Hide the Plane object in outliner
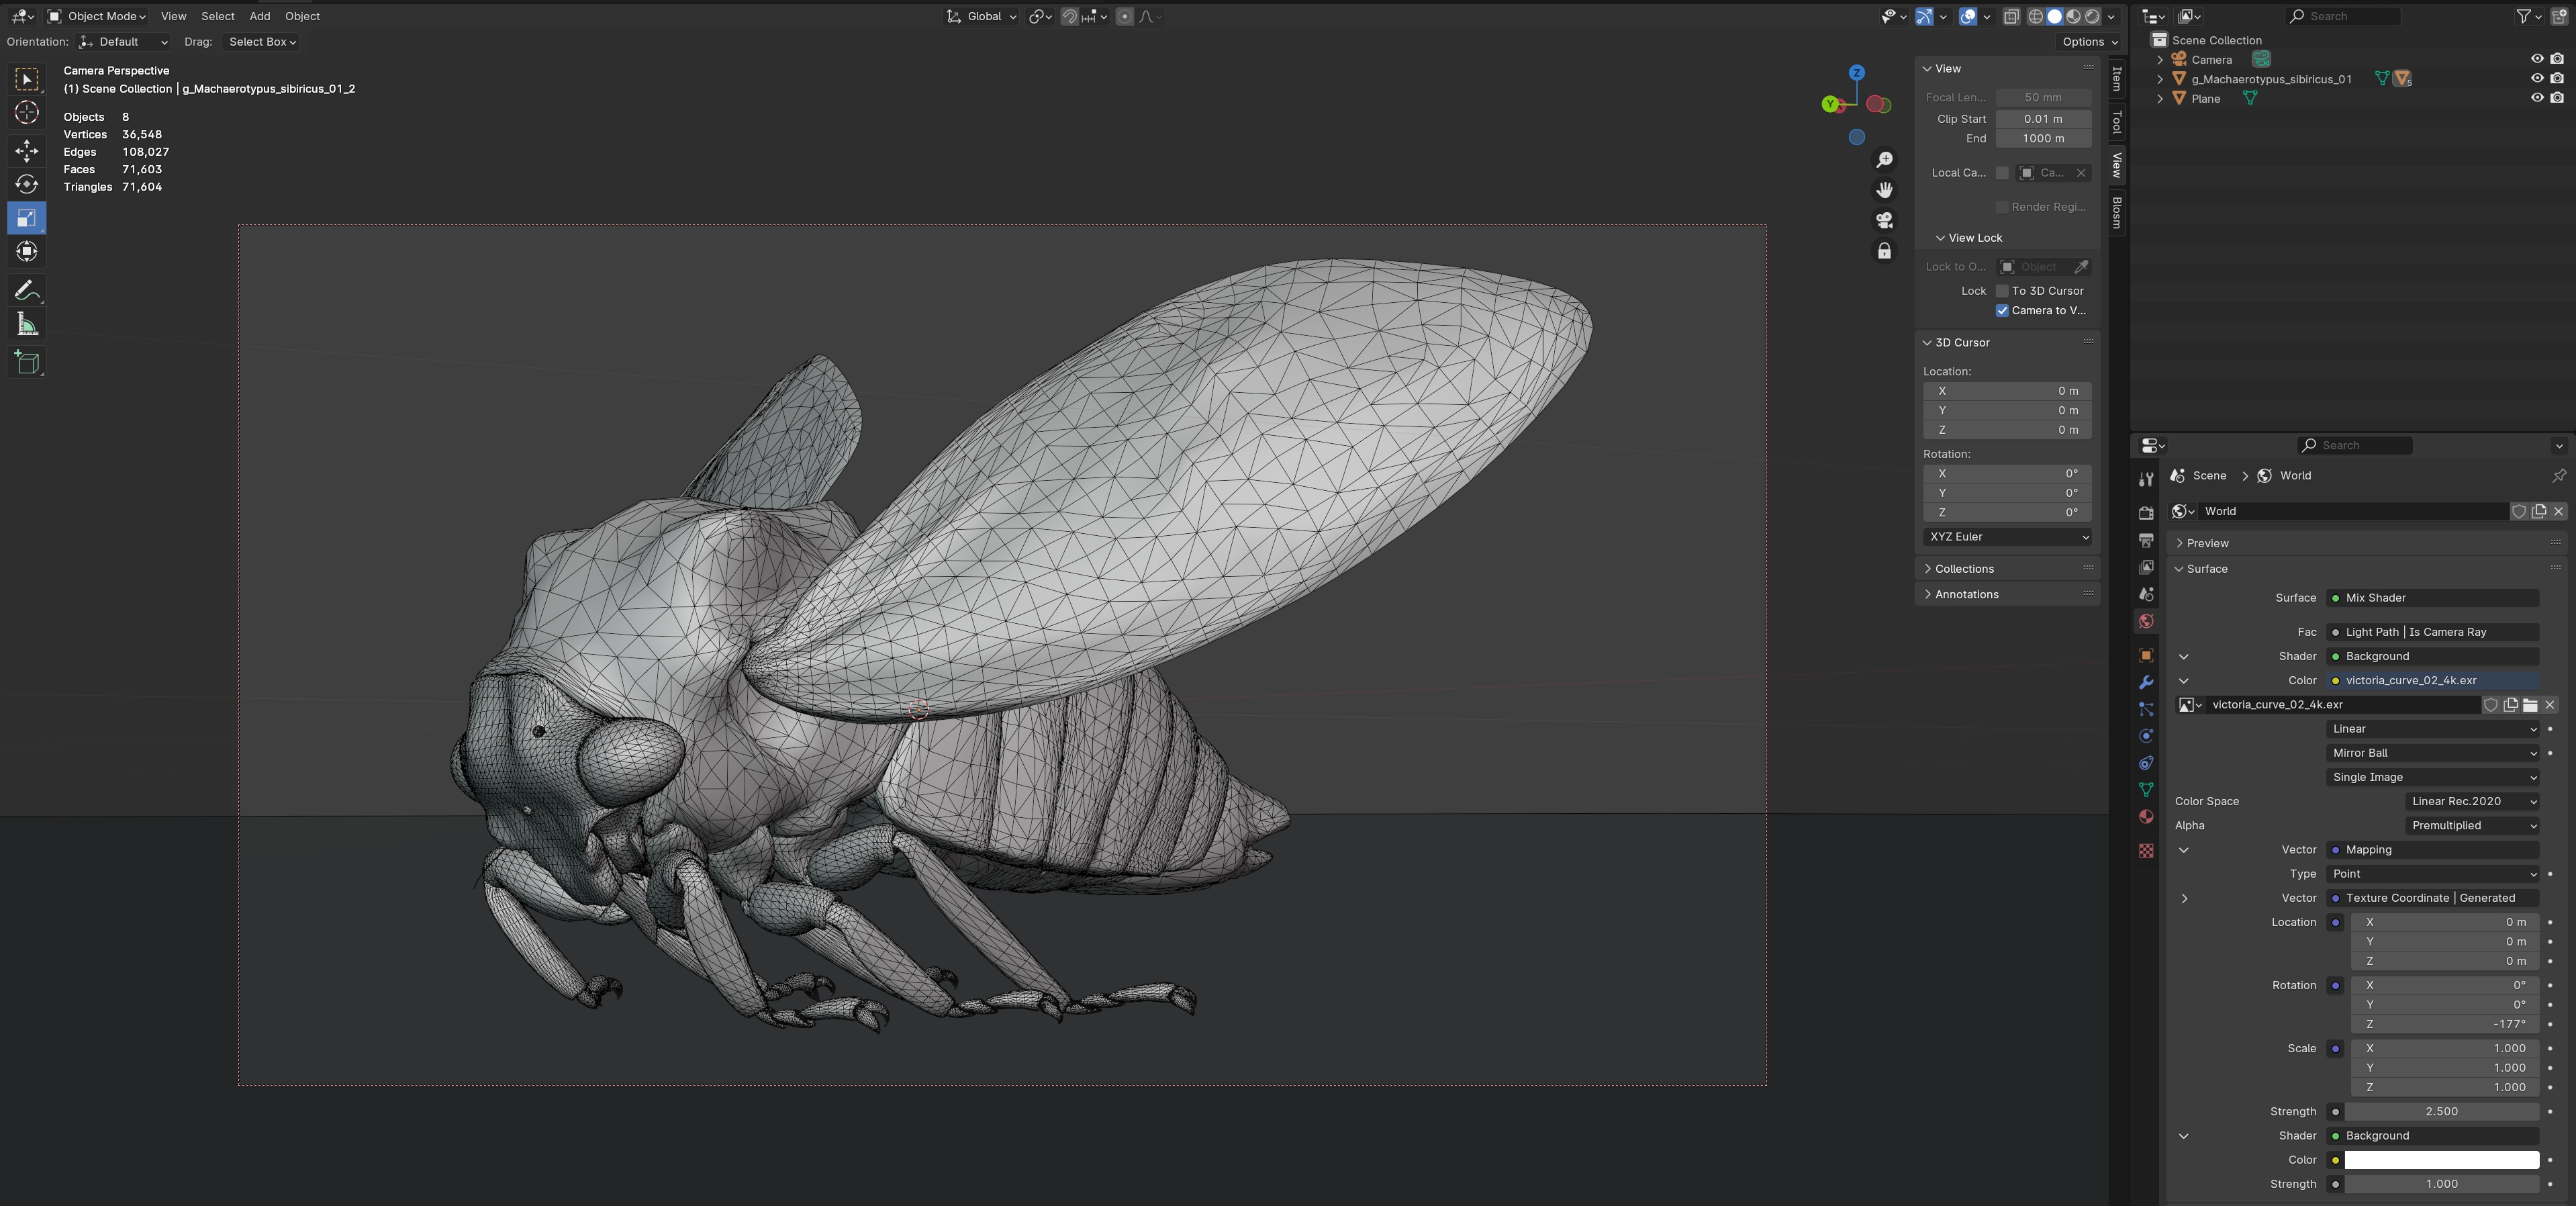 (2536, 98)
